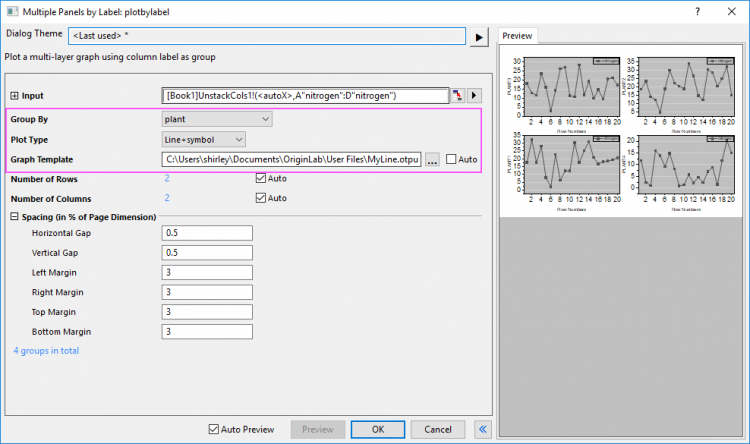Click the Number of Rows value 2

click(x=167, y=178)
